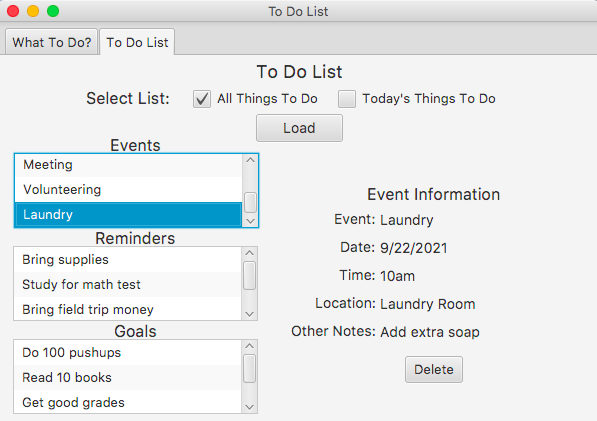The height and width of the screenshot is (421, 597).
Task: Click the Load button
Action: (x=299, y=128)
